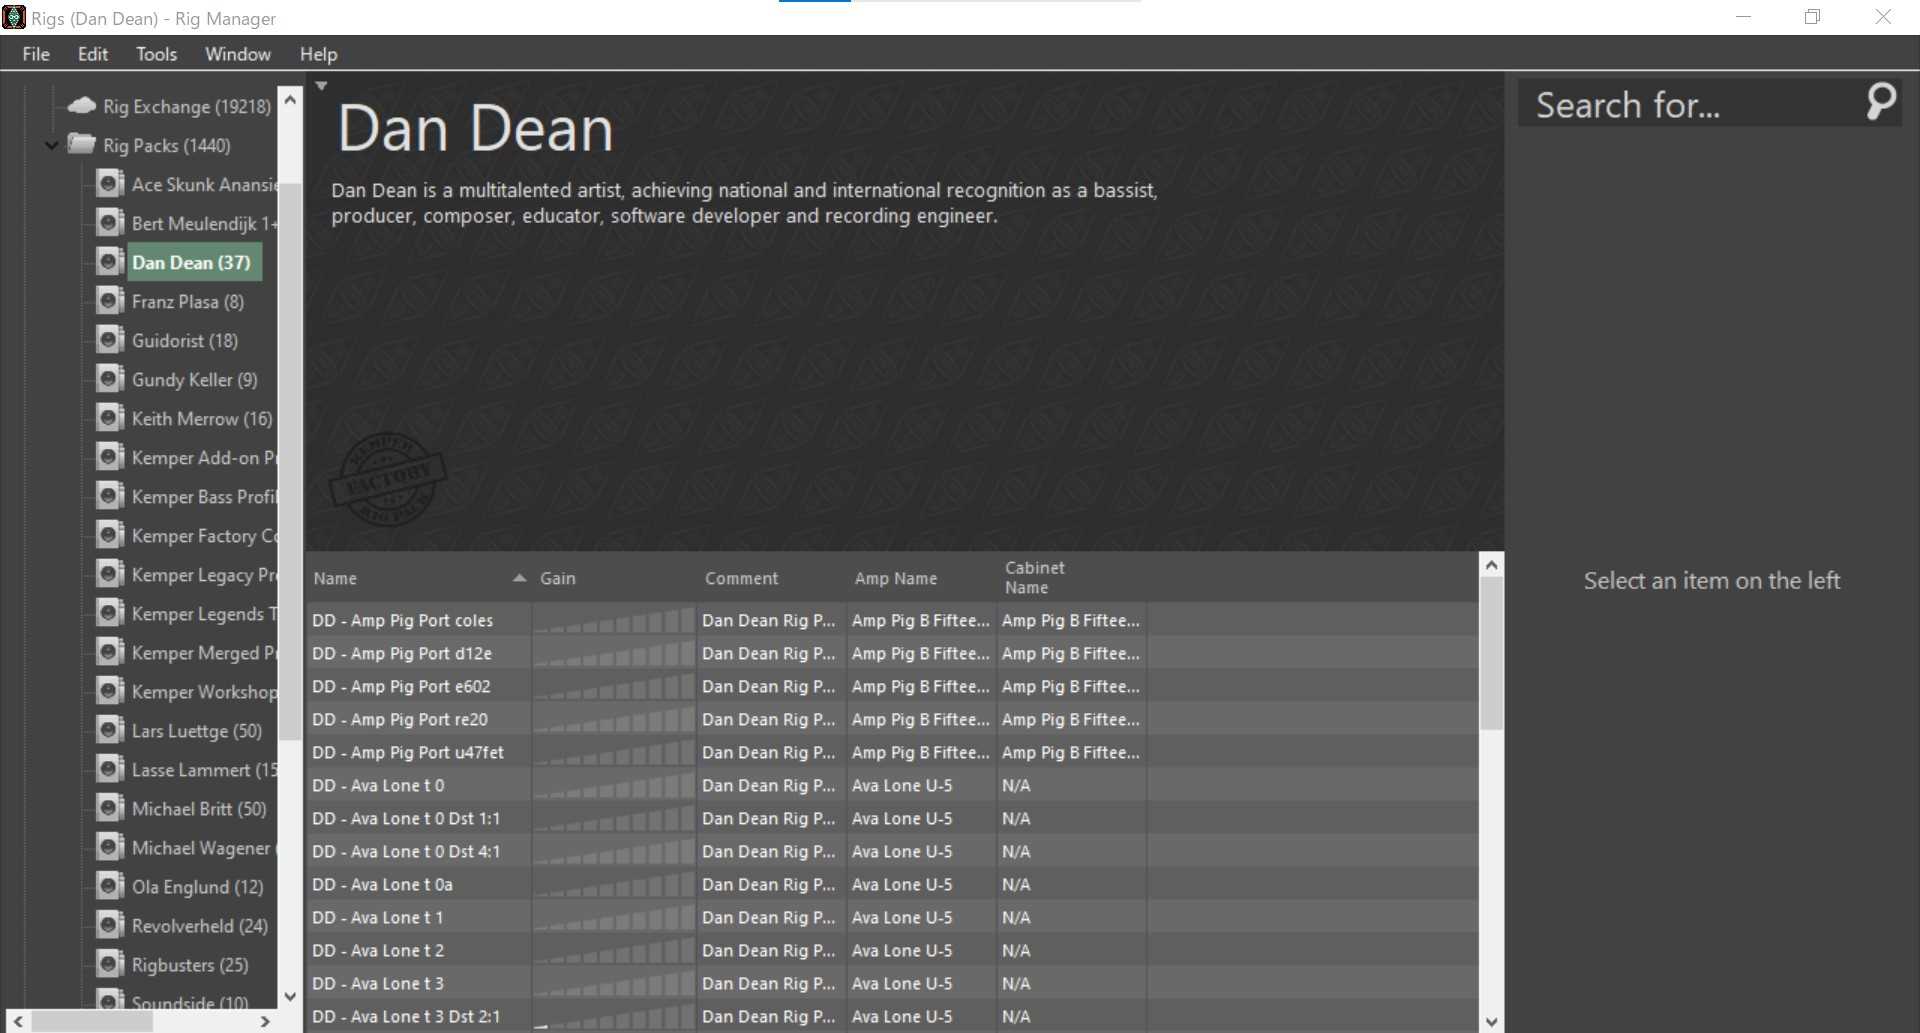Collapse the Rig Packs tree node
Viewport: 1920px width, 1033px height.
(52, 145)
